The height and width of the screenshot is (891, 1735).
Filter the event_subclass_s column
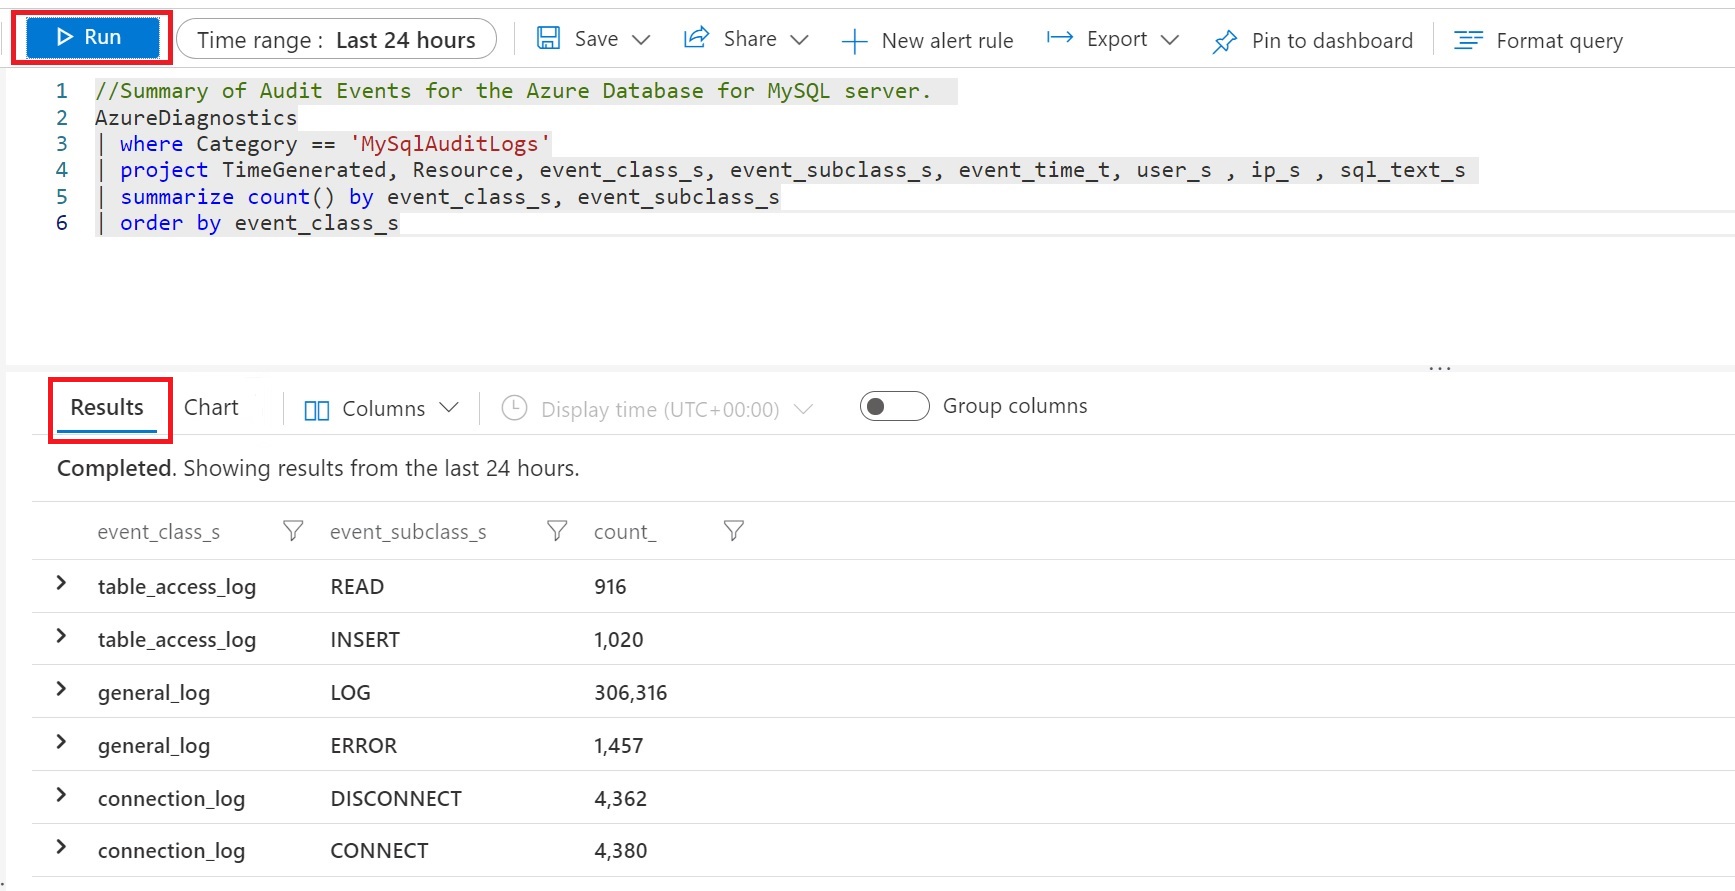(x=557, y=531)
